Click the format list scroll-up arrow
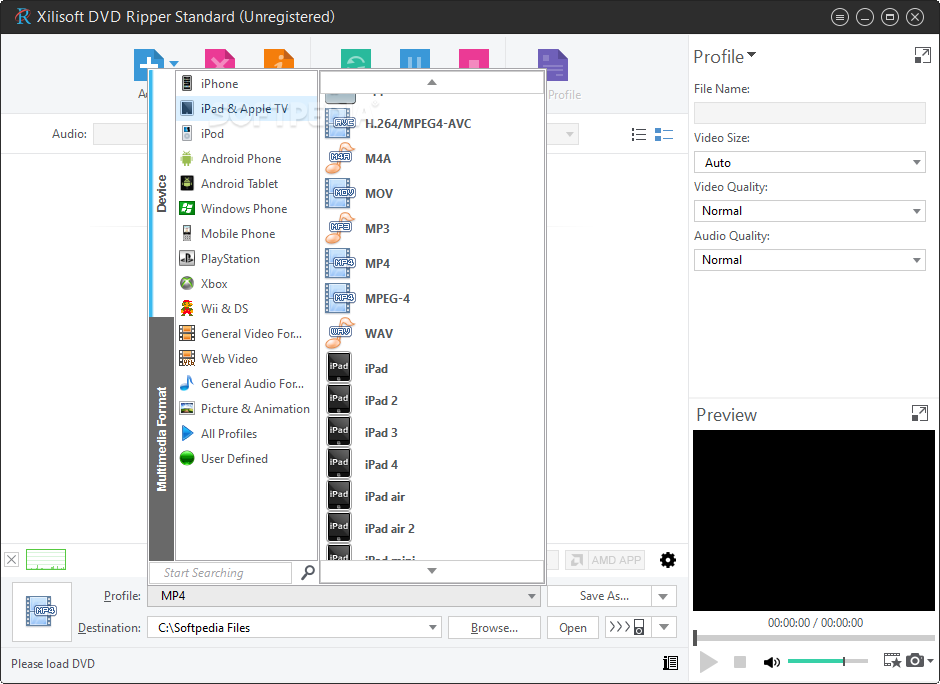This screenshot has width=940, height=684. (432, 82)
